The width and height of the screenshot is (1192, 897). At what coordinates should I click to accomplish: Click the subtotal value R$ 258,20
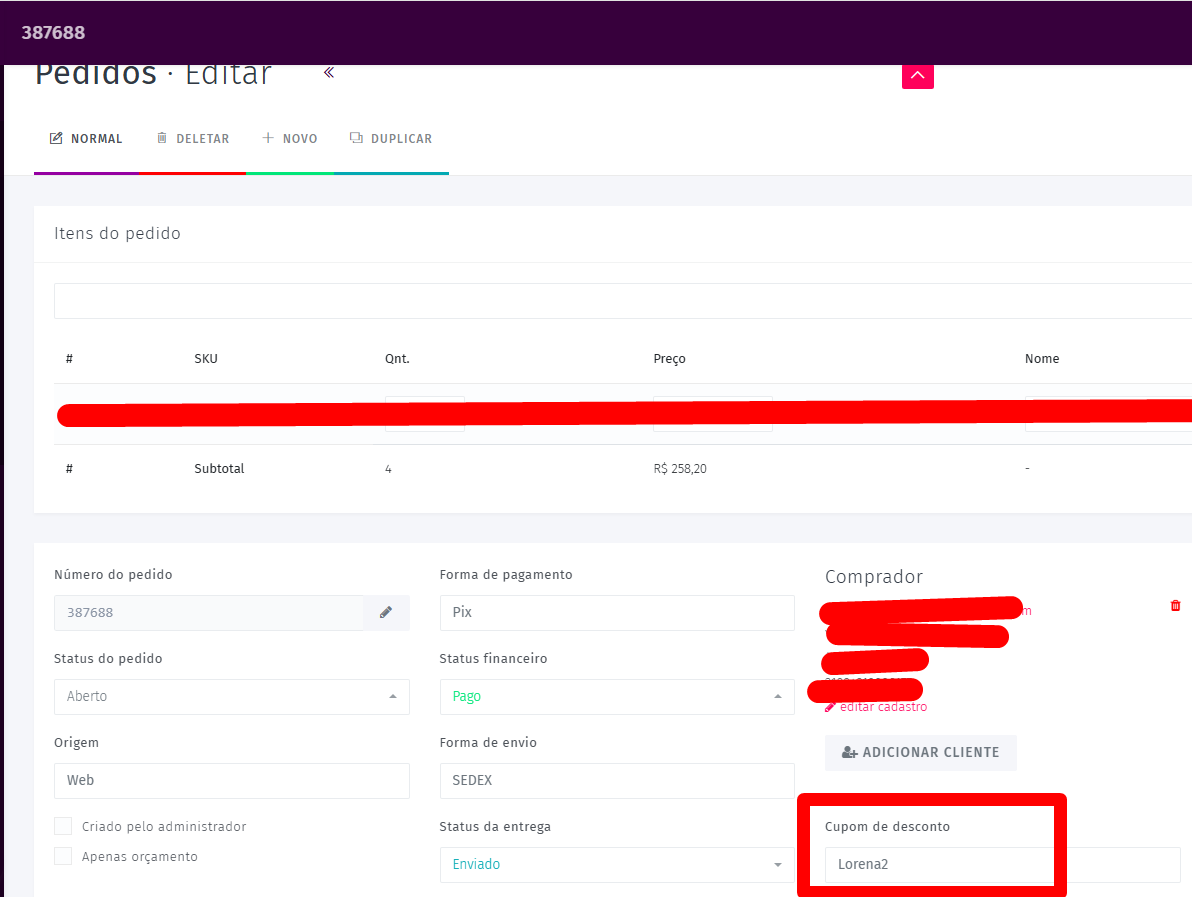680,469
